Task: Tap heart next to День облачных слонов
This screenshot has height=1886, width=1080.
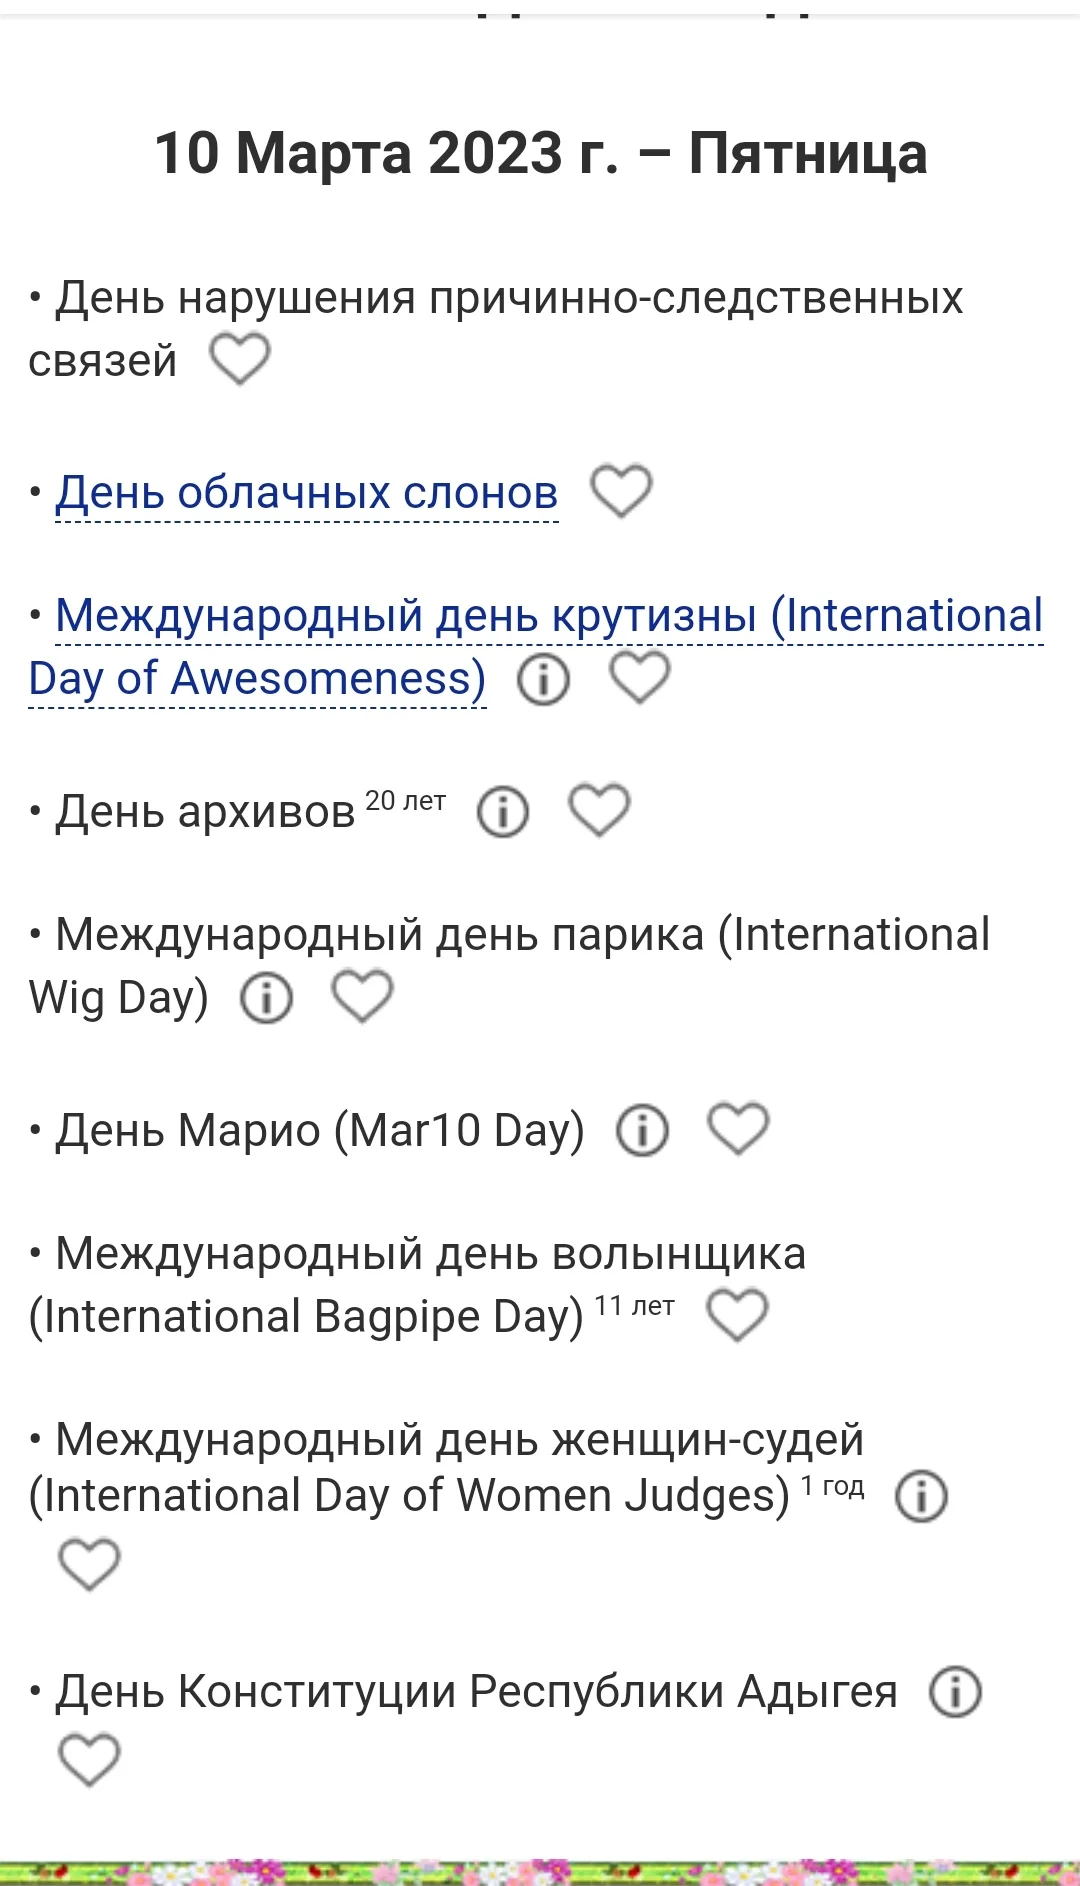Action: click(x=621, y=490)
